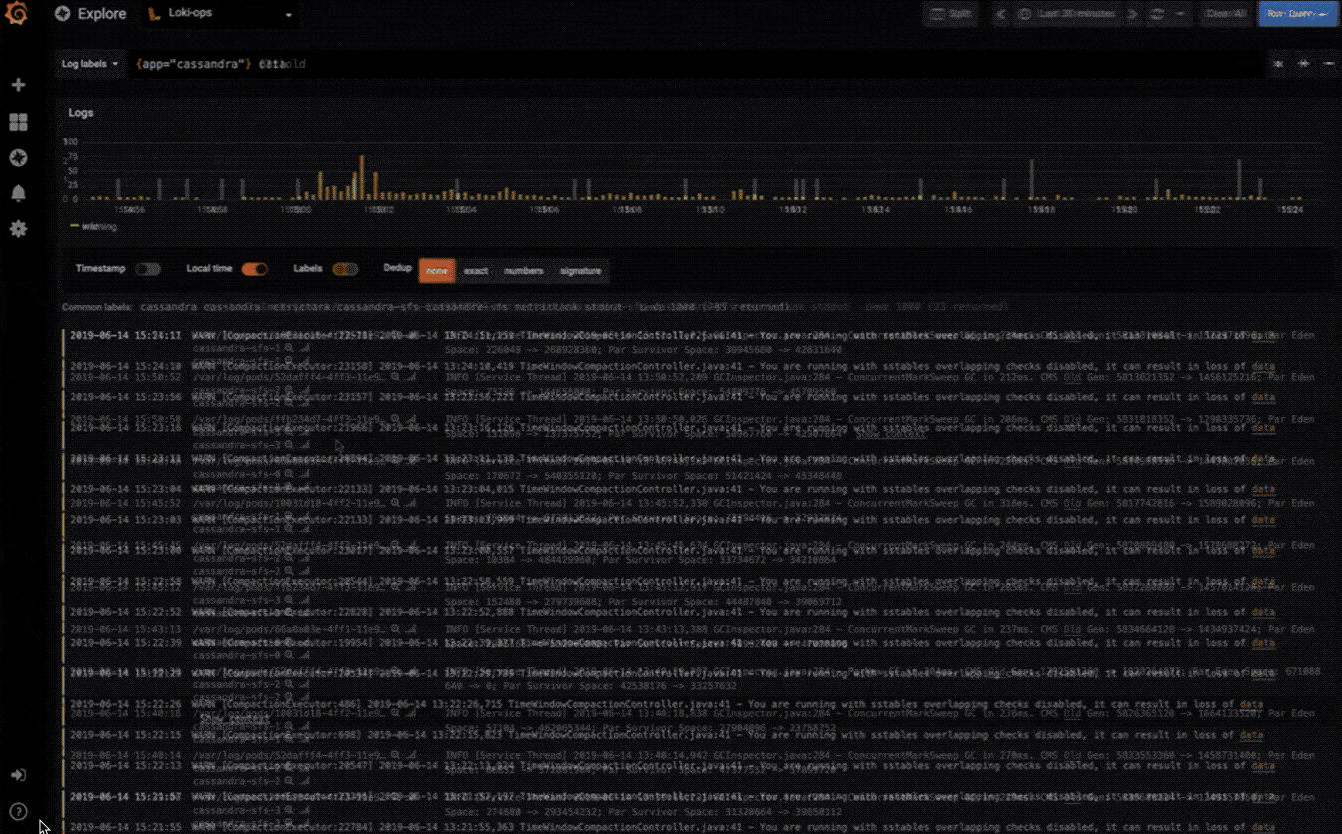Click the Run Query button
The image size is (1342, 834).
[x=1298, y=14]
